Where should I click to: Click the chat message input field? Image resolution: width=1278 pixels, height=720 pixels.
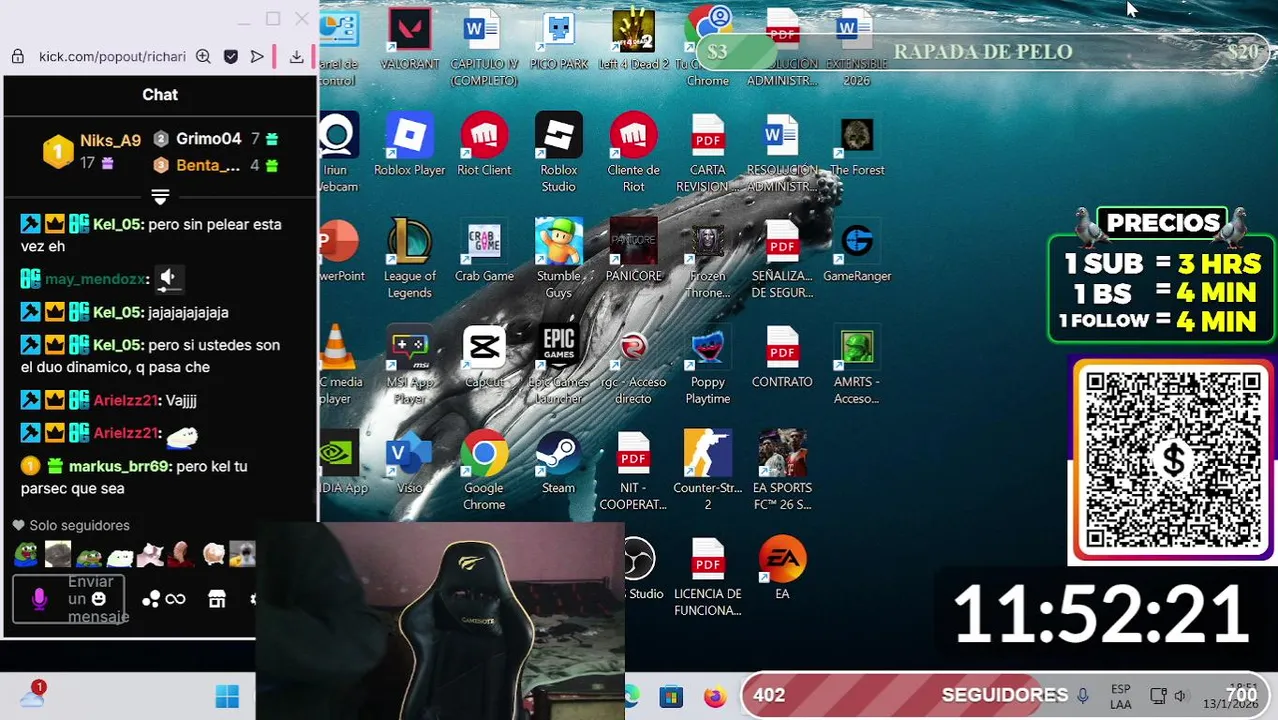tap(70, 599)
